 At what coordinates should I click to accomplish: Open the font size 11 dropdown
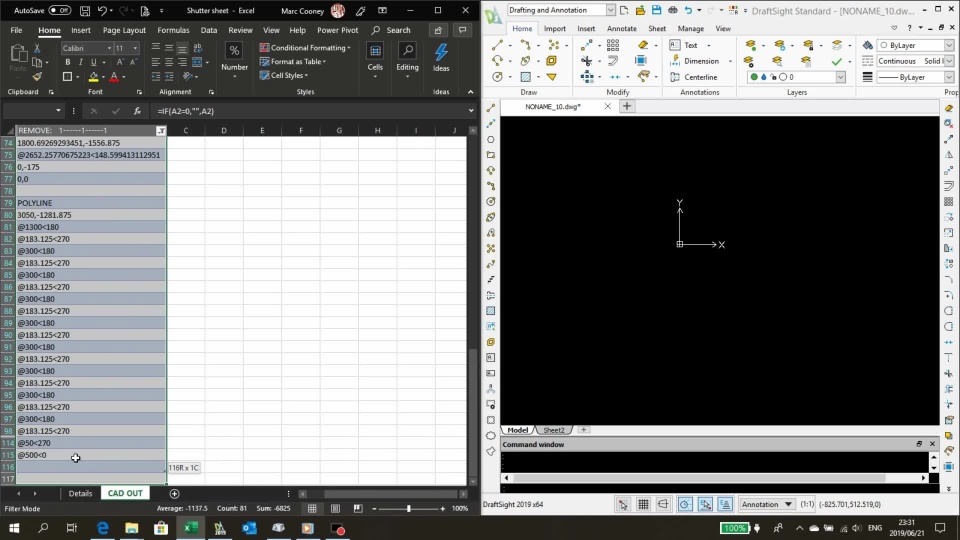(x=135, y=48)
